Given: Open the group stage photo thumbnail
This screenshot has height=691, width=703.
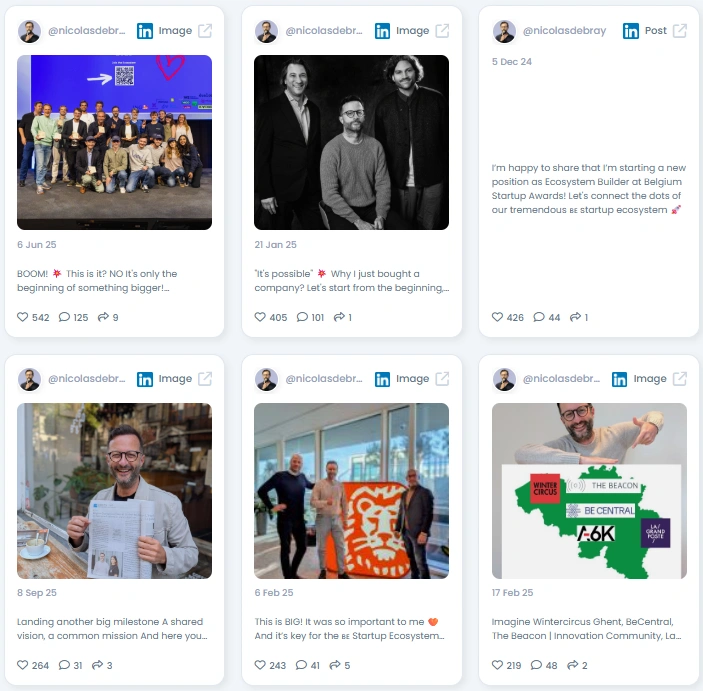Looking at the screenshot, I should point(114,143).
